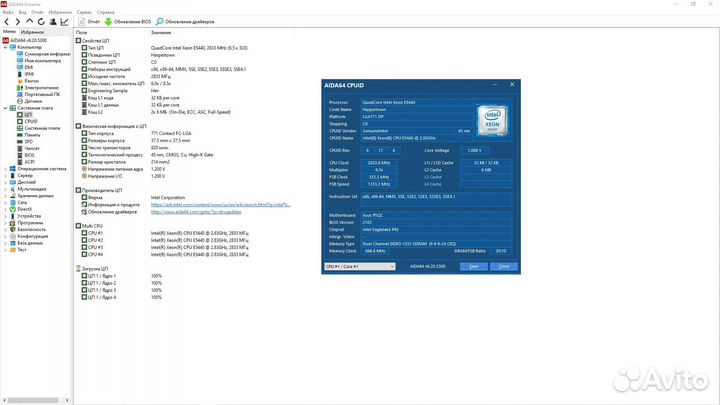Select Конфигурация in the left tree

coord(28,236)
